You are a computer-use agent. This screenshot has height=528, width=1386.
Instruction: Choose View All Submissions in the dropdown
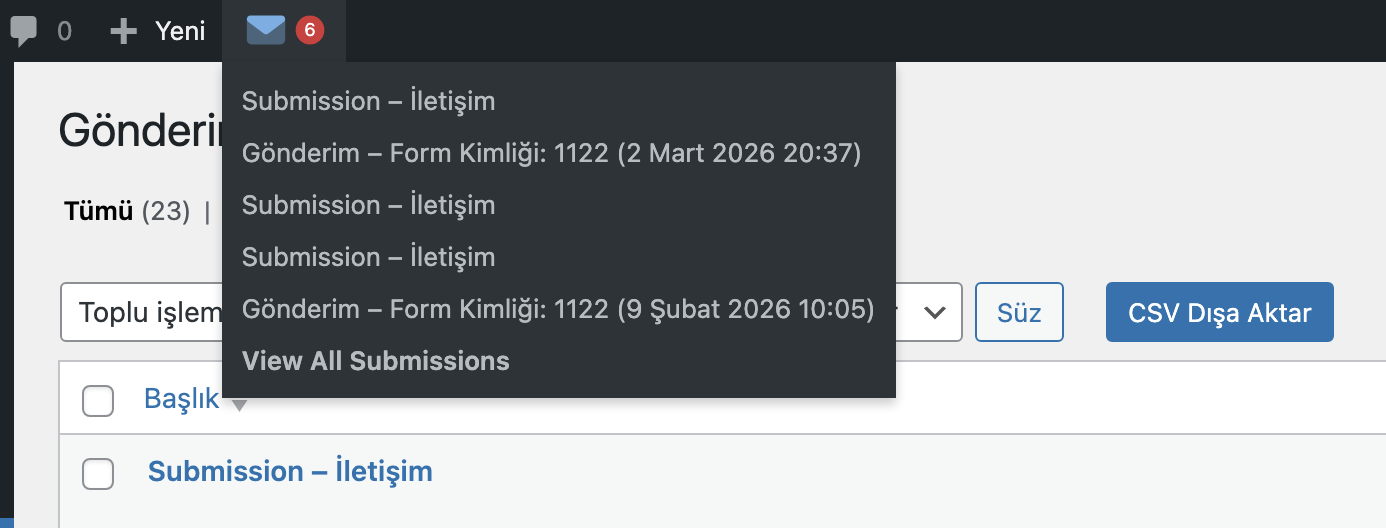pos(376,361)
